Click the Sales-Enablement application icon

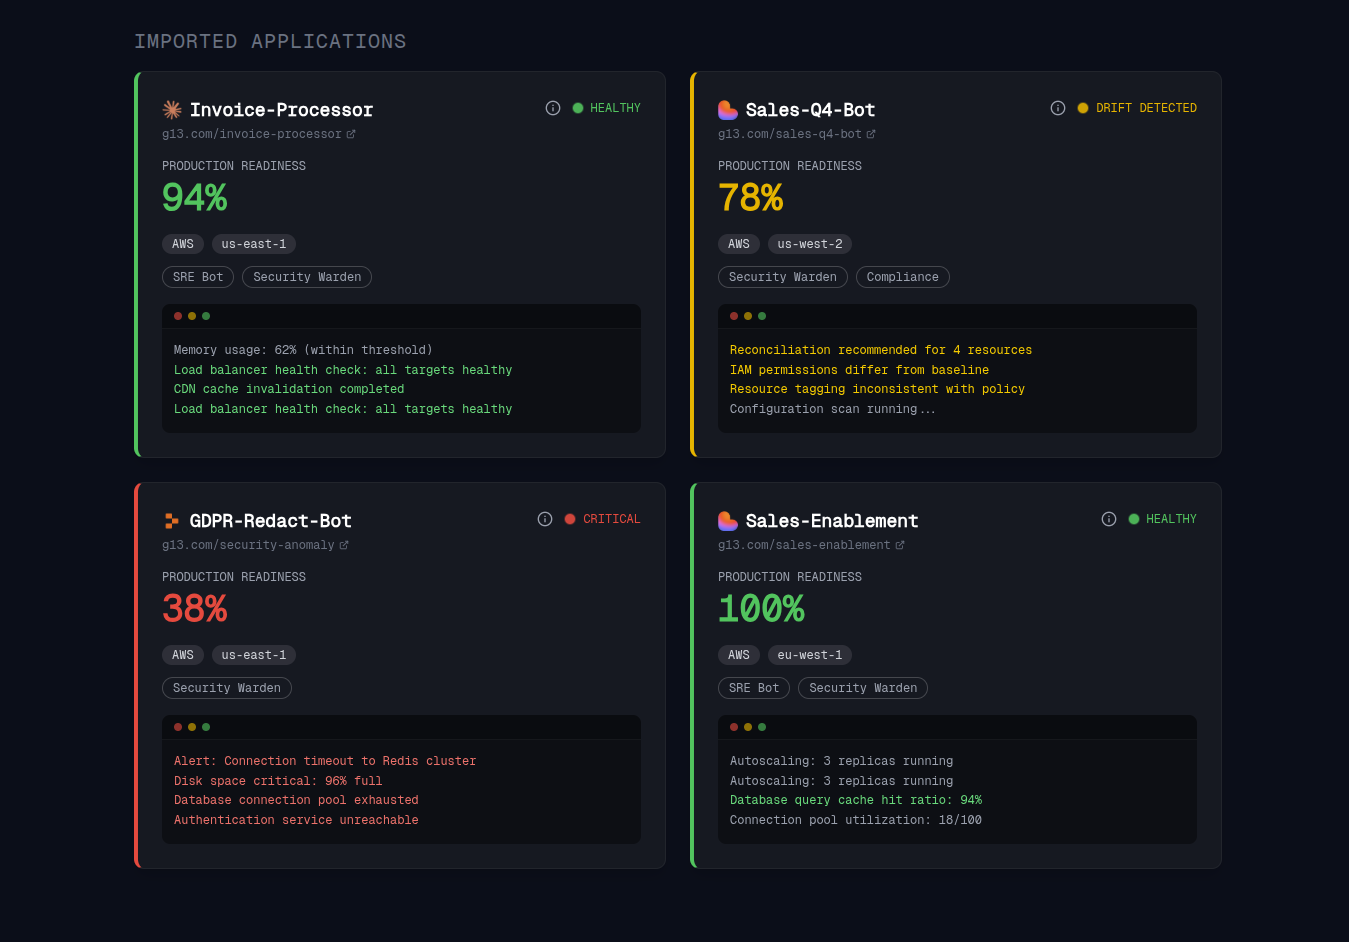(727, 521)
